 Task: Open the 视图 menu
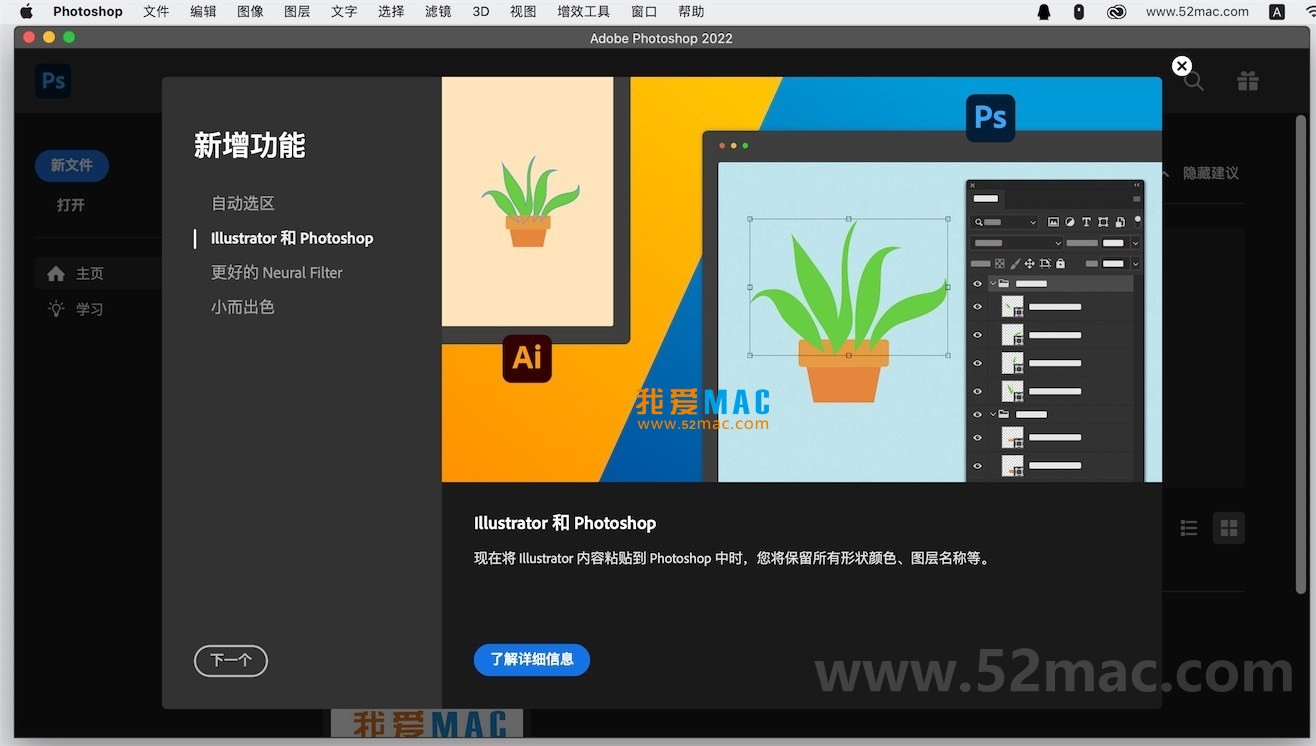(x=523, y=12)
